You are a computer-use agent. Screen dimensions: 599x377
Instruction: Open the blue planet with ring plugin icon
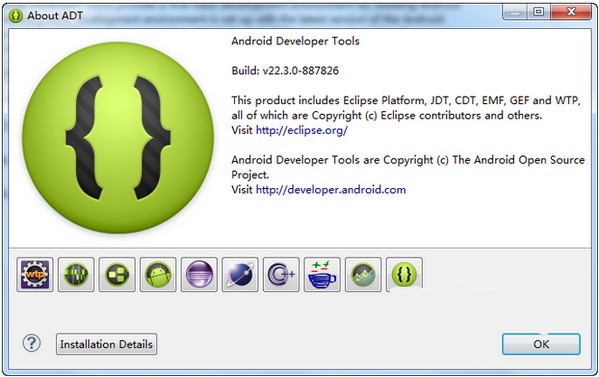coord(240,275)
